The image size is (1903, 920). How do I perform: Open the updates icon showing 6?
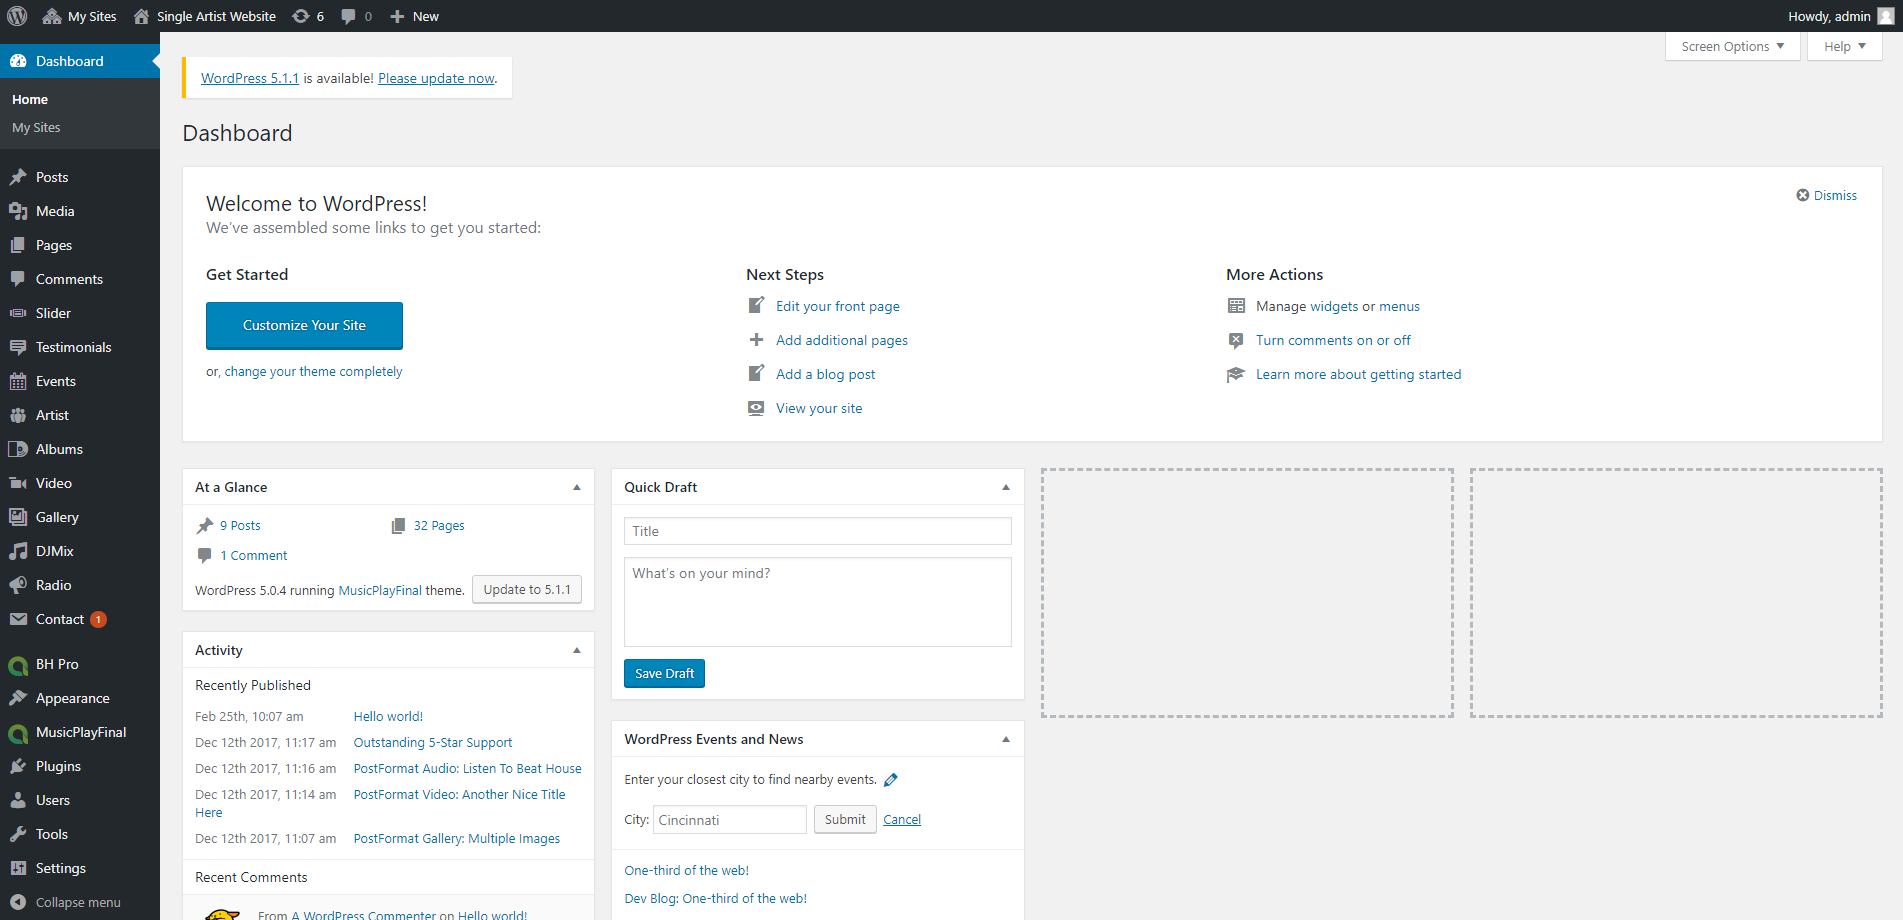coord(308,16)
